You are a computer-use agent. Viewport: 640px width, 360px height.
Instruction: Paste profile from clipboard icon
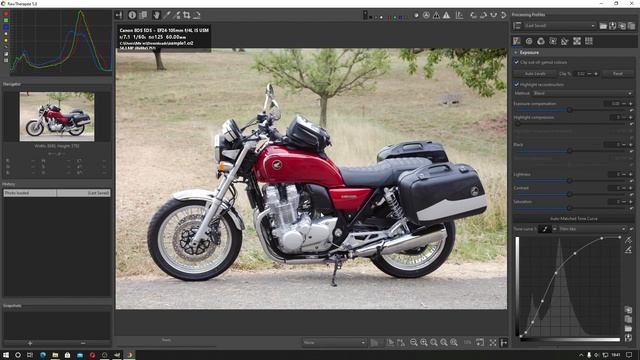tap(631, 26)
